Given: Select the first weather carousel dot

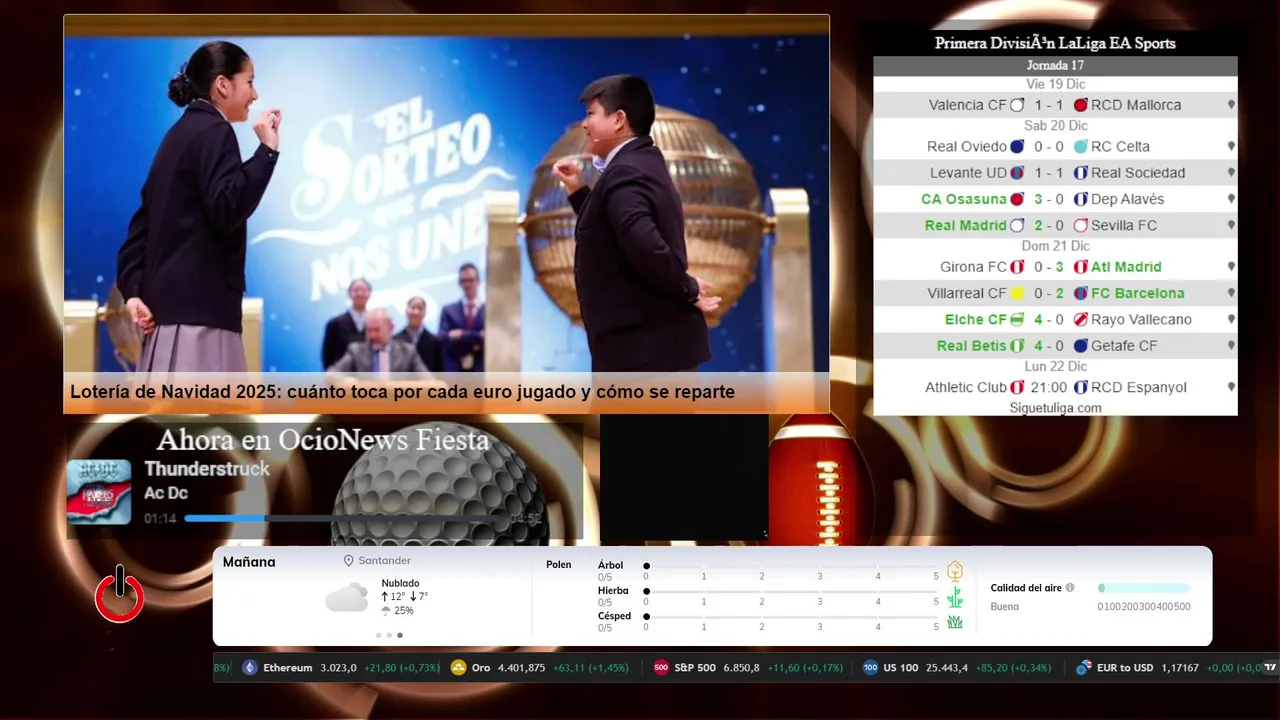Looking at the screenshot, I should click(x=378, y=635).
